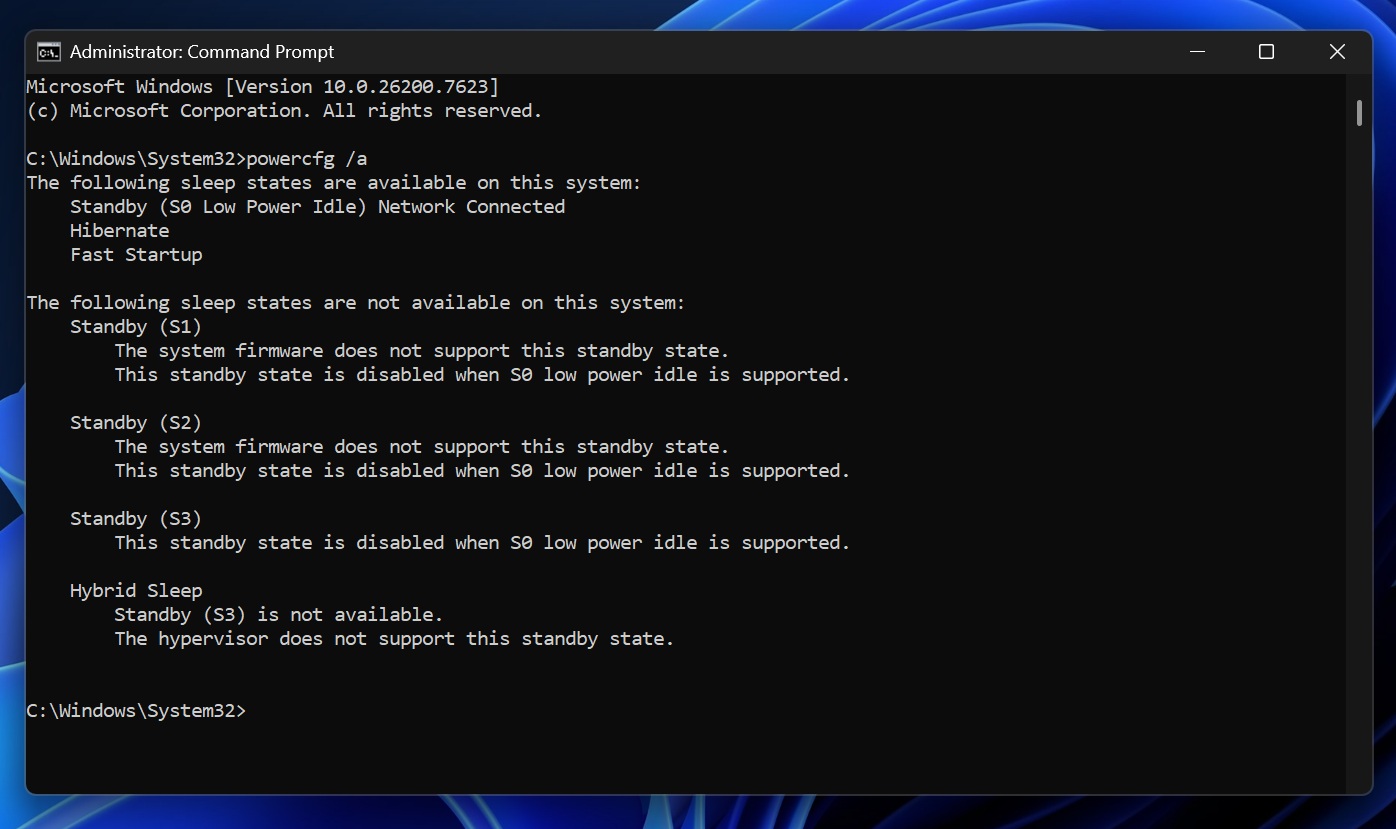Click the 'Standby (S3)' heading
The width and height of the screenshot is (1396, 829).
point(136,519)
